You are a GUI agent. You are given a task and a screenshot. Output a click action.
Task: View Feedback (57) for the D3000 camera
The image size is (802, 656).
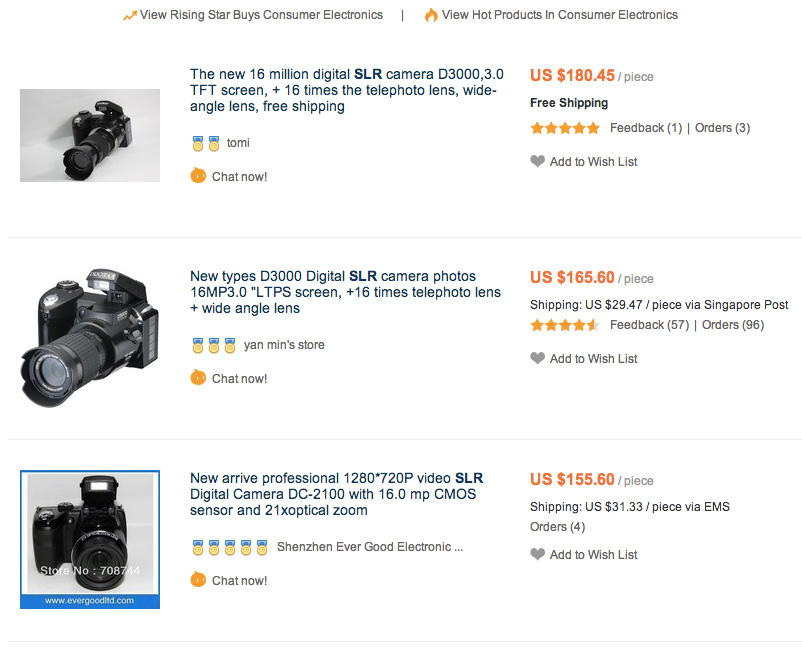click(x=645, y=325)
